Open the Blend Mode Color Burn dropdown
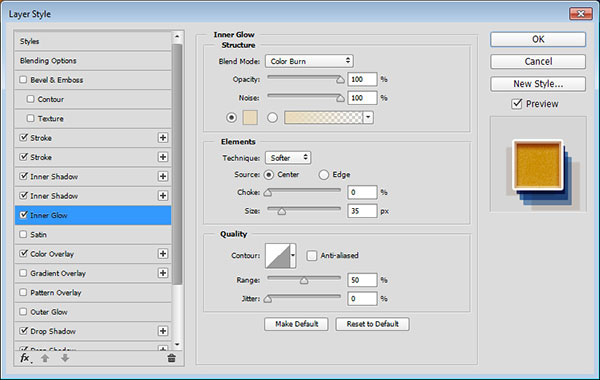The image size is (600, 380). 309,61
